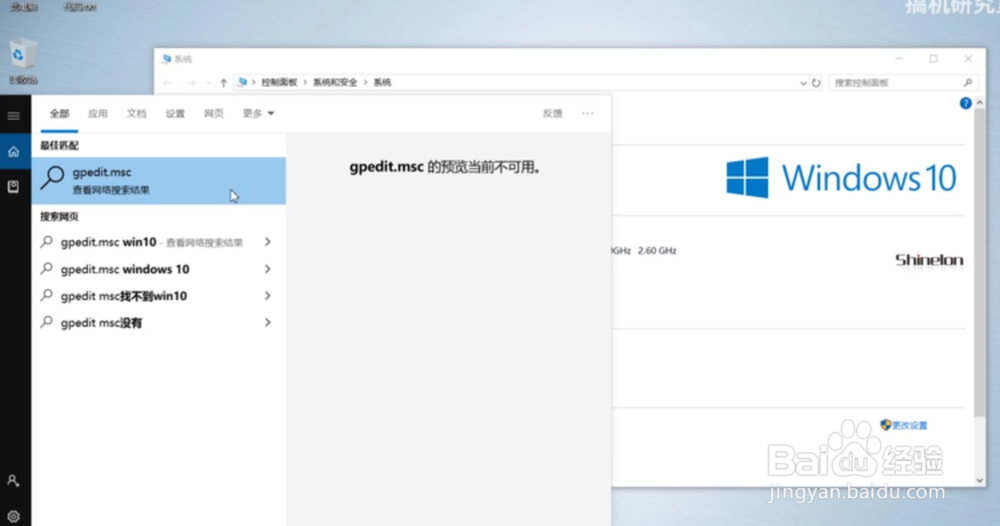The image size is (1000, 526).
Task: Click the scroll-down arrow in System window
Action: pos(980,481)
